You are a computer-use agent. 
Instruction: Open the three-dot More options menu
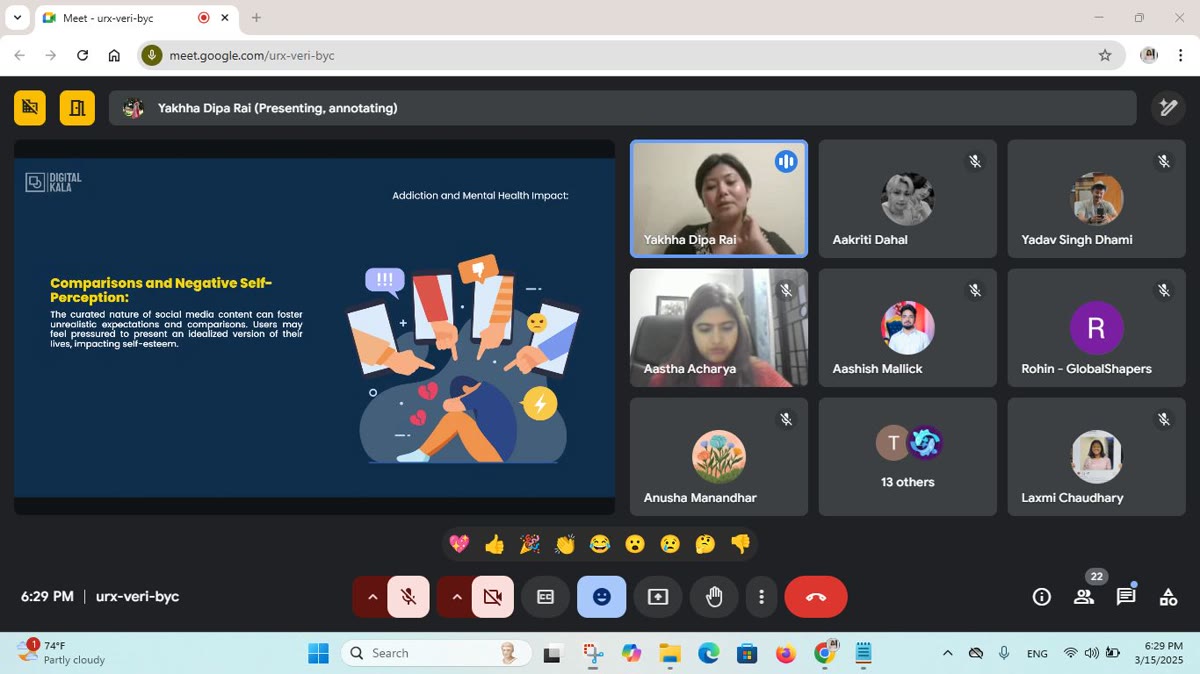click(762, 597)
